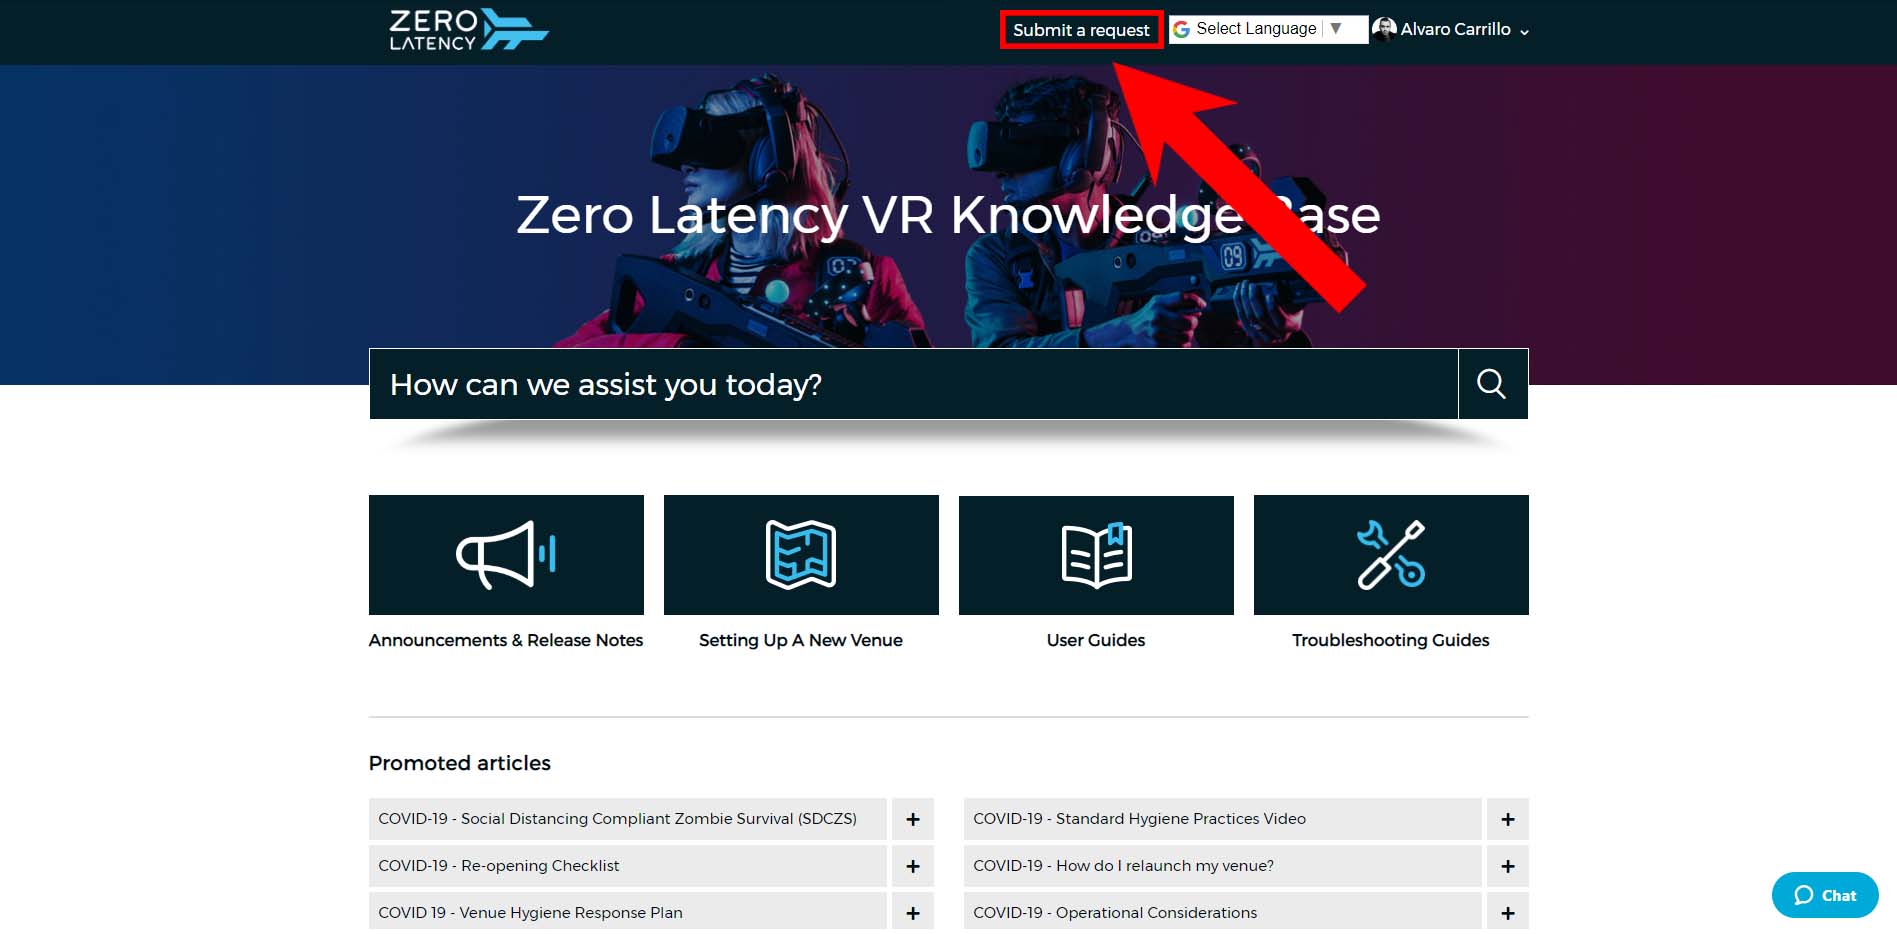The image size is (1897, 934).
Task: Open the Troubleshooting Guides tools tile
Action: tap(1391, 555)
